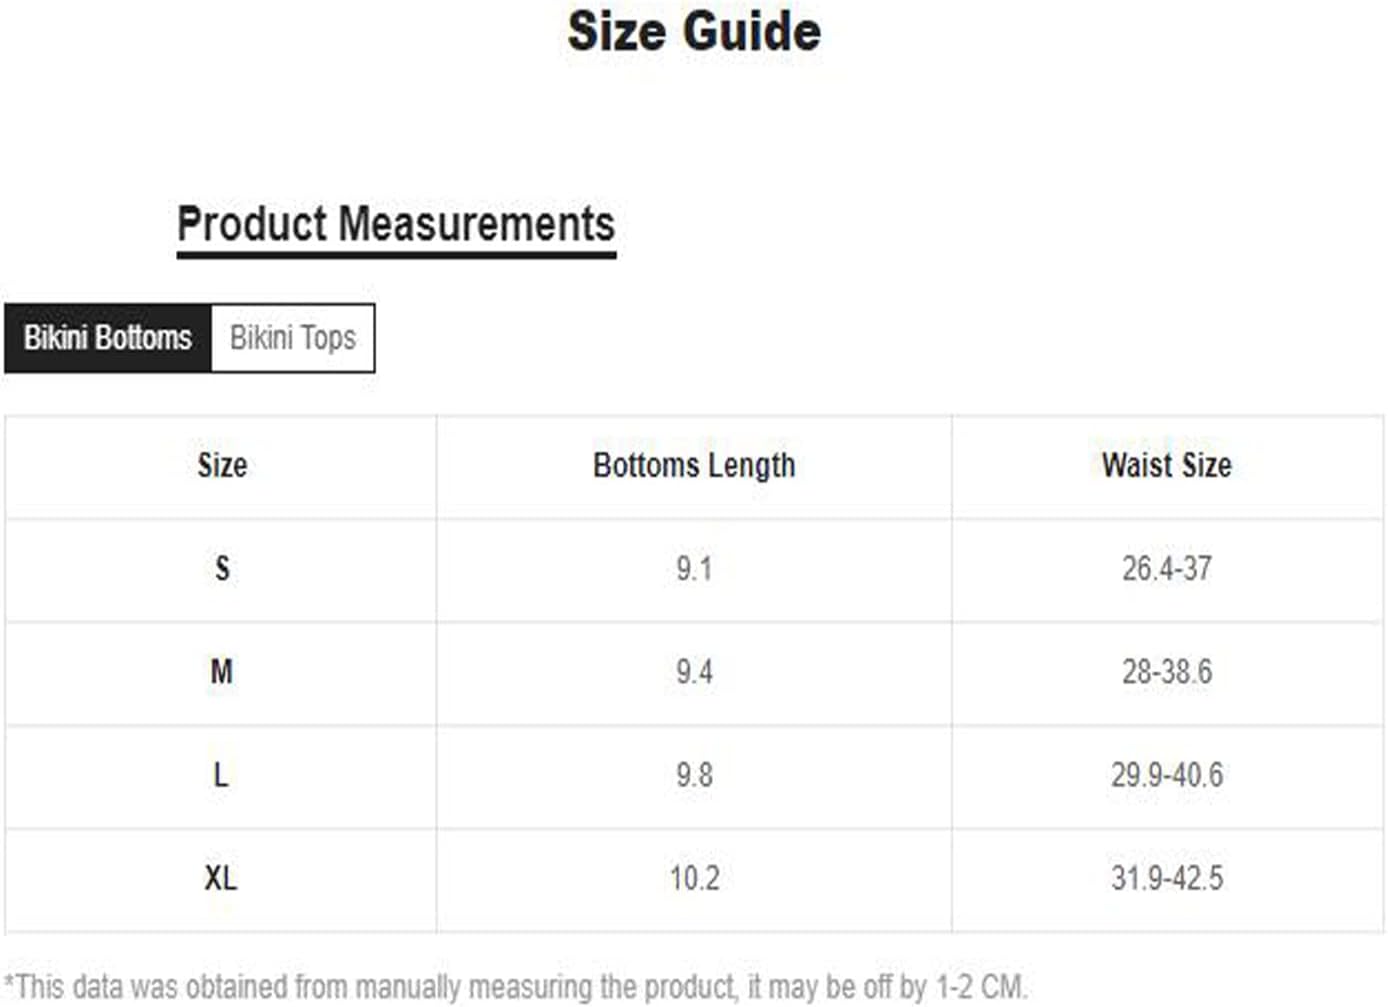Click the 9.1 bottoms length cell
This screenshot has height=1007, width=1388.
694,569
